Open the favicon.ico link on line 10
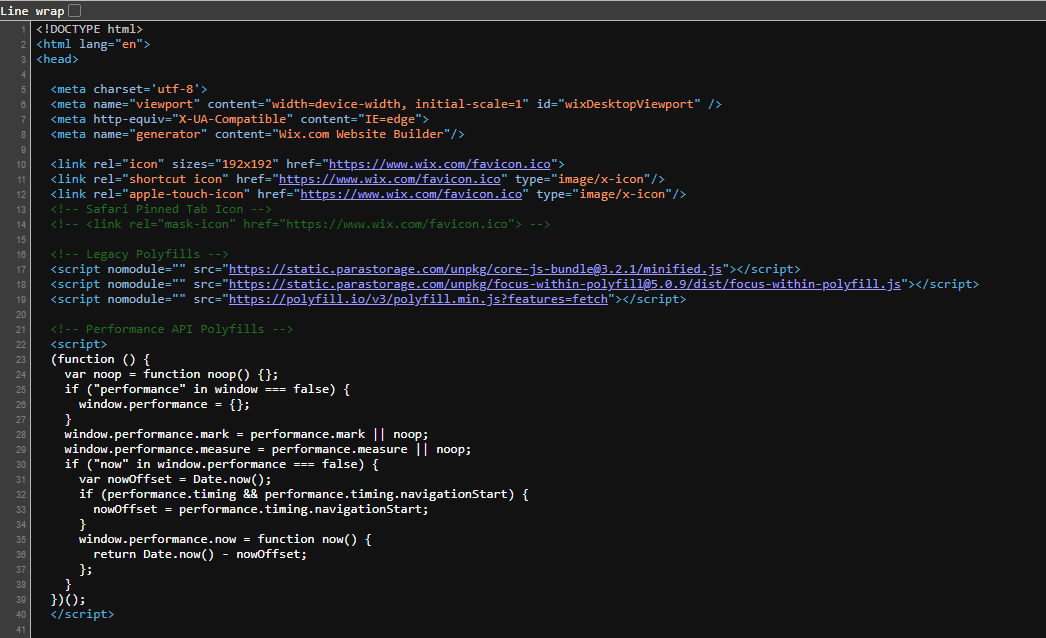 click(x=440, y=163)
